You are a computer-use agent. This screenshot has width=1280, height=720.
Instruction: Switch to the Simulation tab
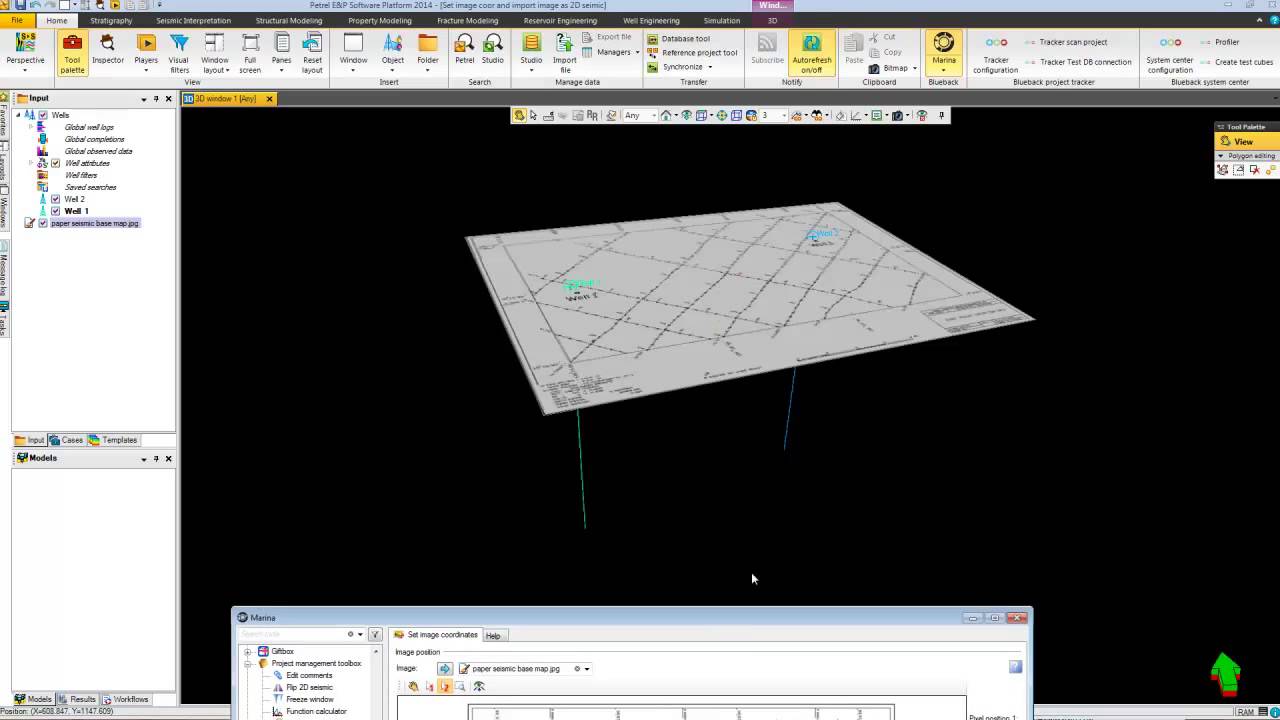721,20
